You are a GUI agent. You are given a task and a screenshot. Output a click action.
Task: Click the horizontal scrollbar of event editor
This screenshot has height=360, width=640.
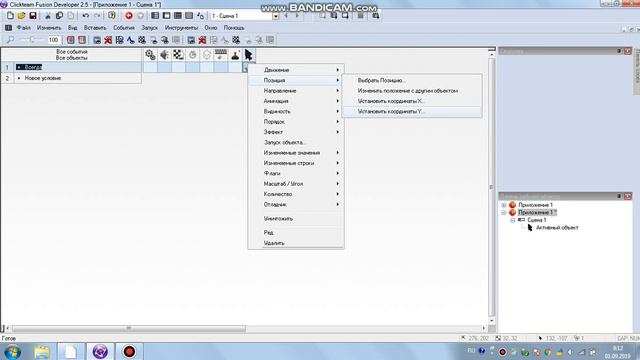click(128, 328)
